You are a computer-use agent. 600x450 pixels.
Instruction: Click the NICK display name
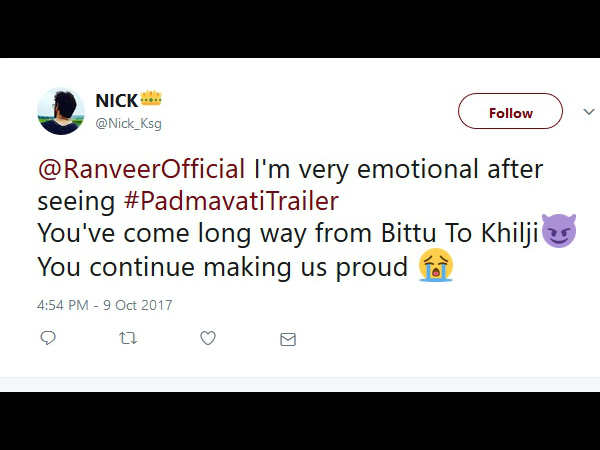(116, 100)
